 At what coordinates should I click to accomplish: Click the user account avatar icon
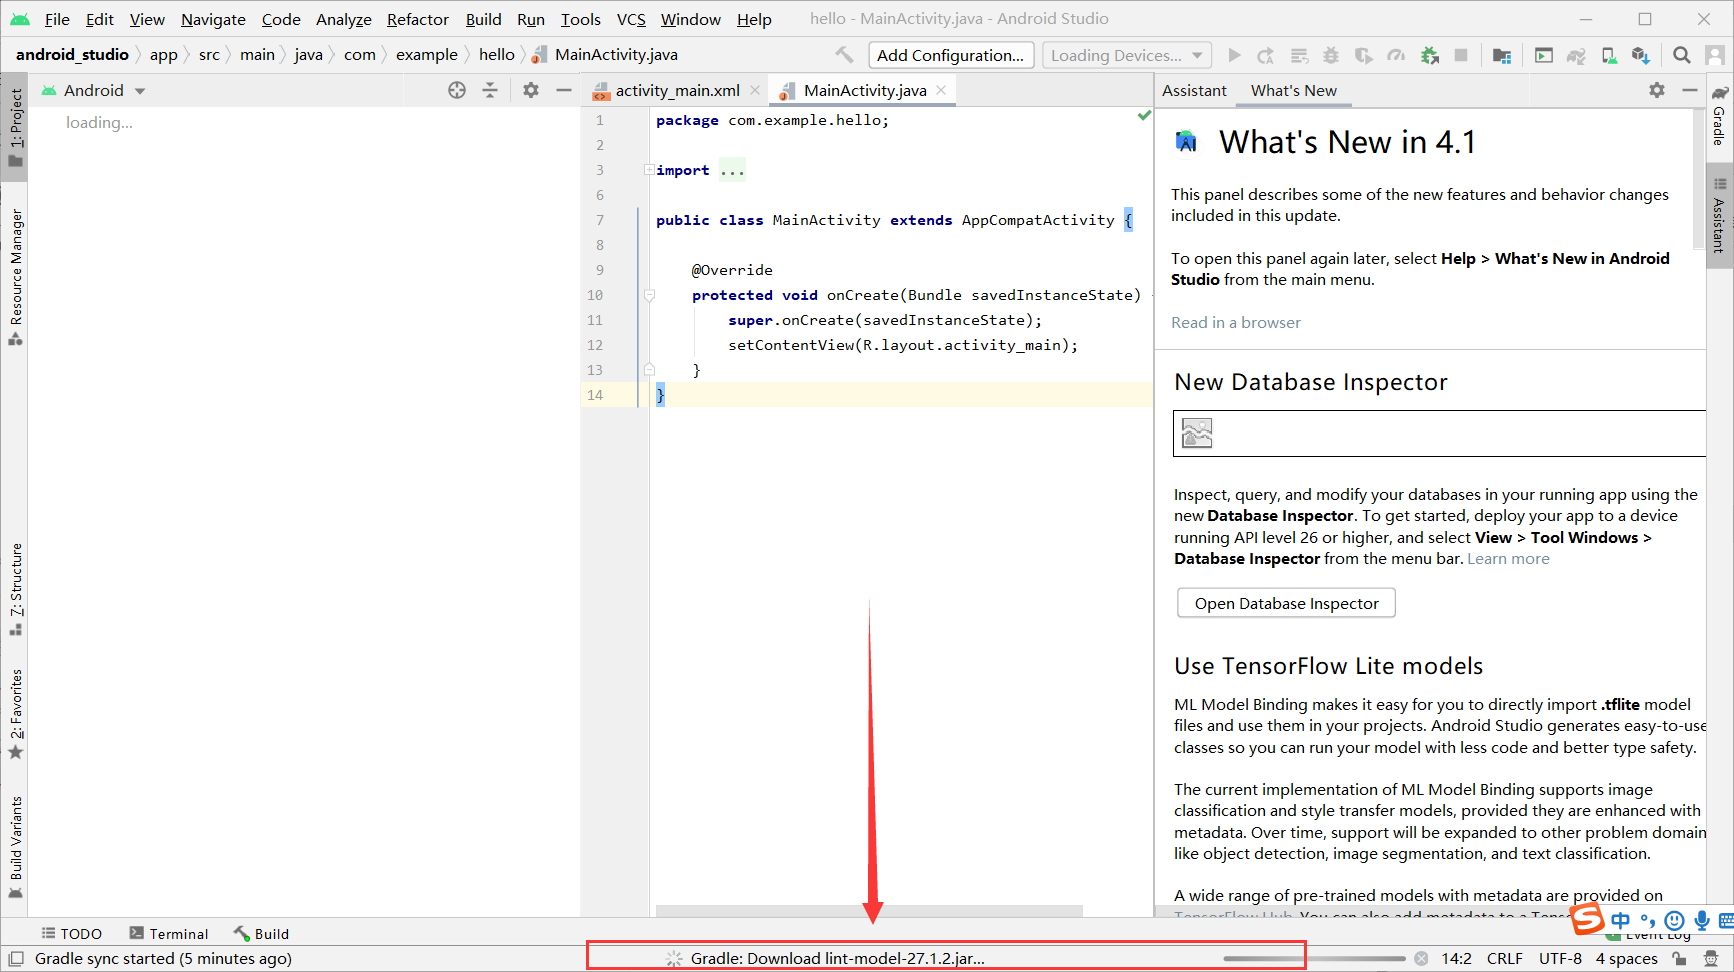(x=1715, y=55)
